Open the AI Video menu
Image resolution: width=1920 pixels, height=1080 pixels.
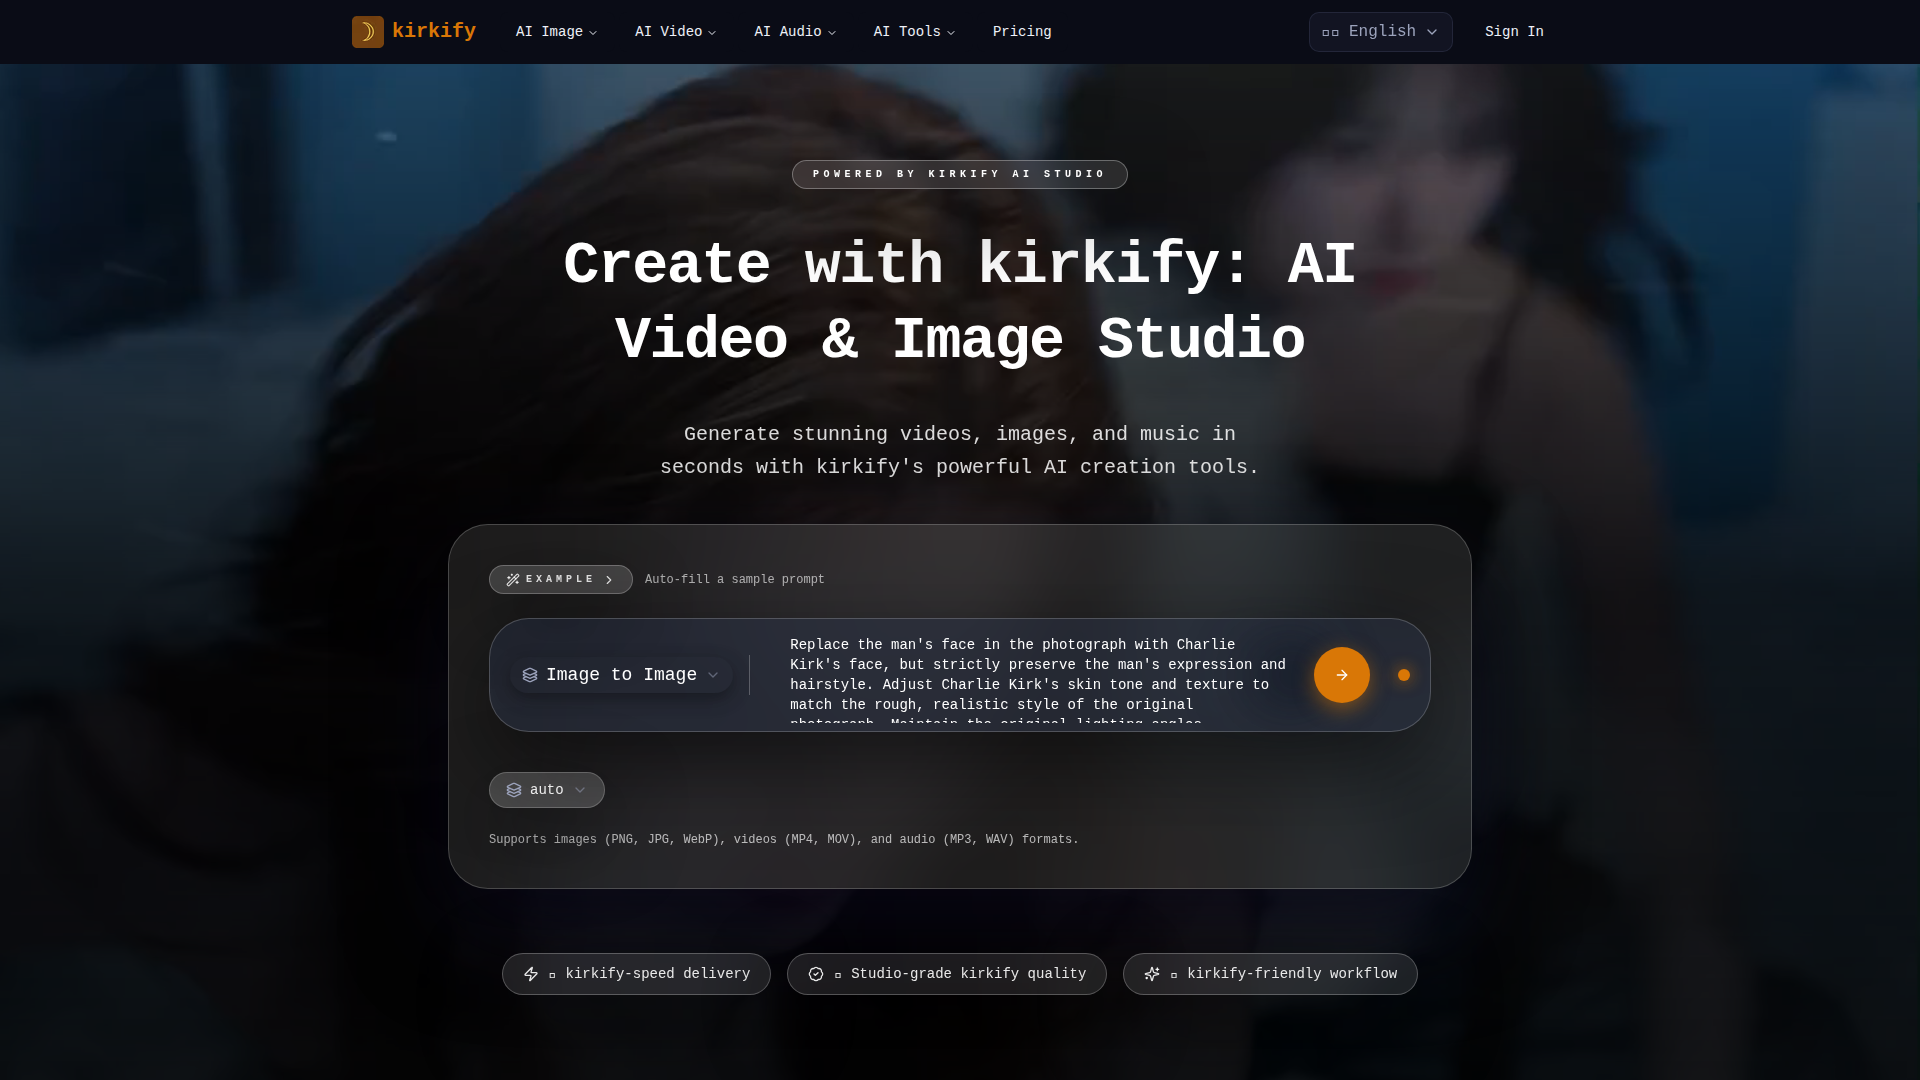675,32
